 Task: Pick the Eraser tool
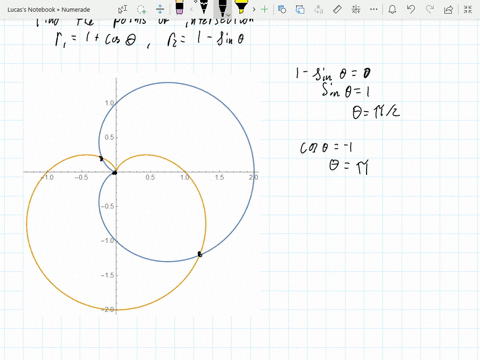[179, 8]
